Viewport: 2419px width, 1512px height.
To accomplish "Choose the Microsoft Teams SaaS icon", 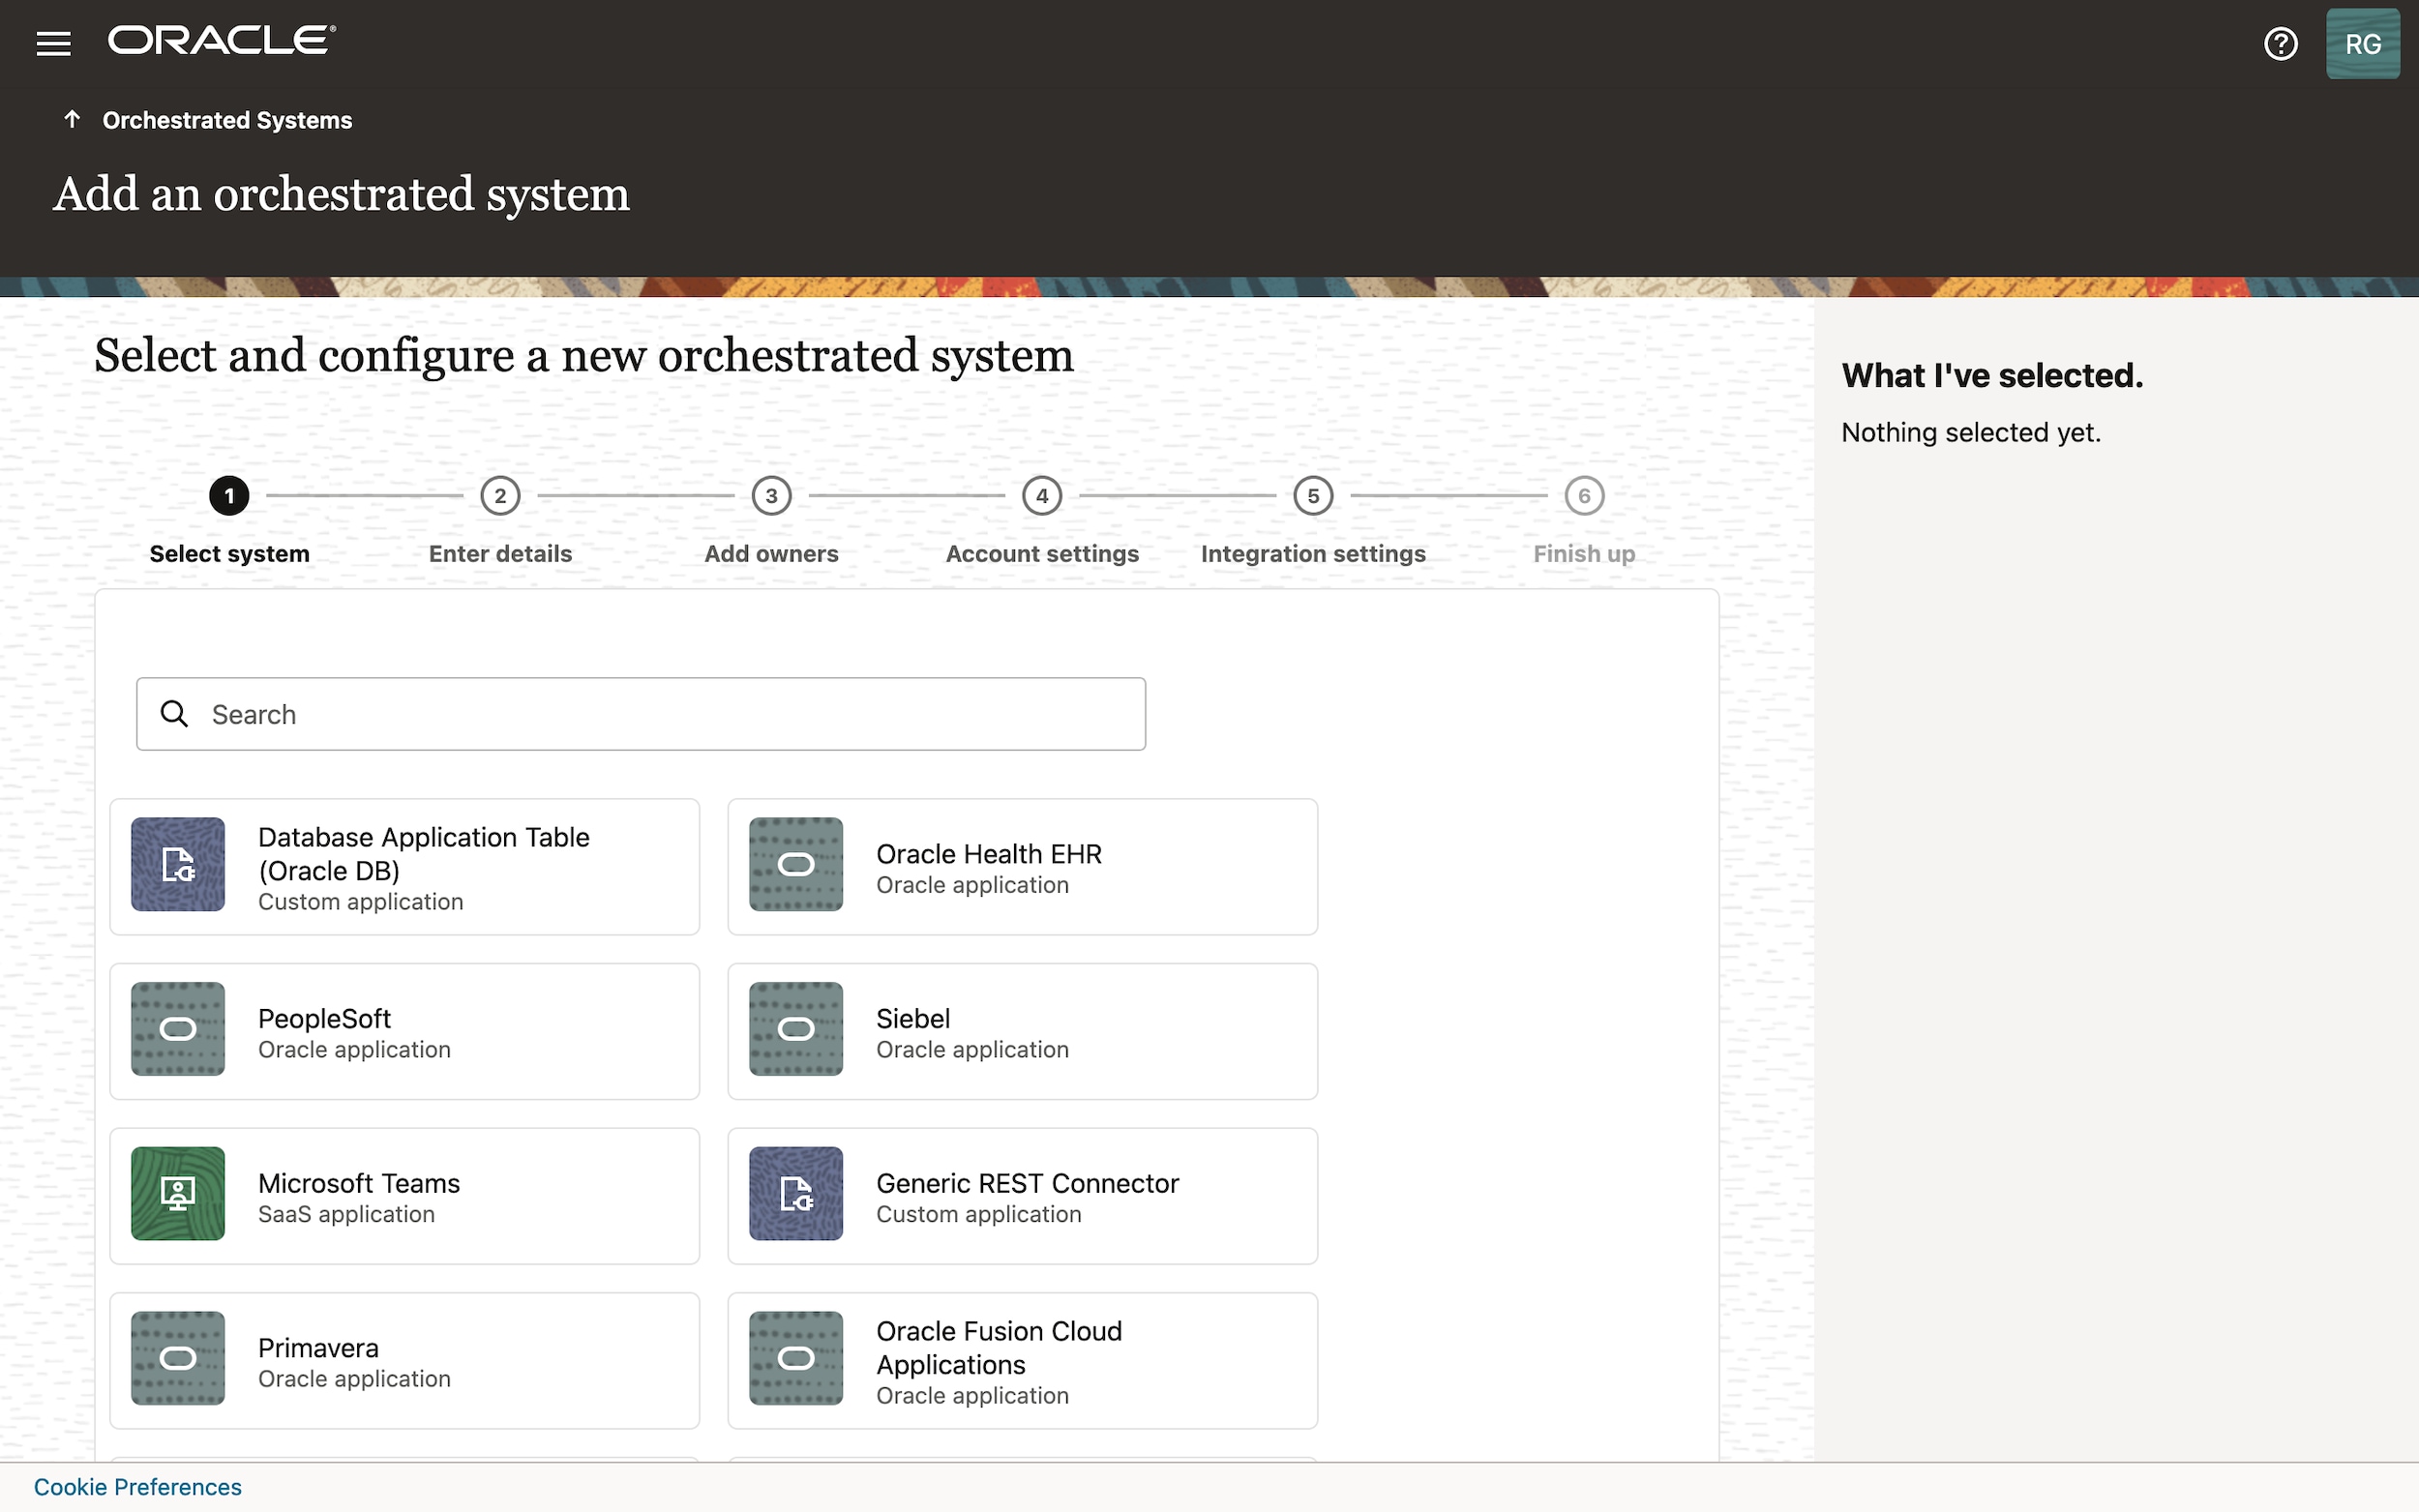I will [178, 1193].
